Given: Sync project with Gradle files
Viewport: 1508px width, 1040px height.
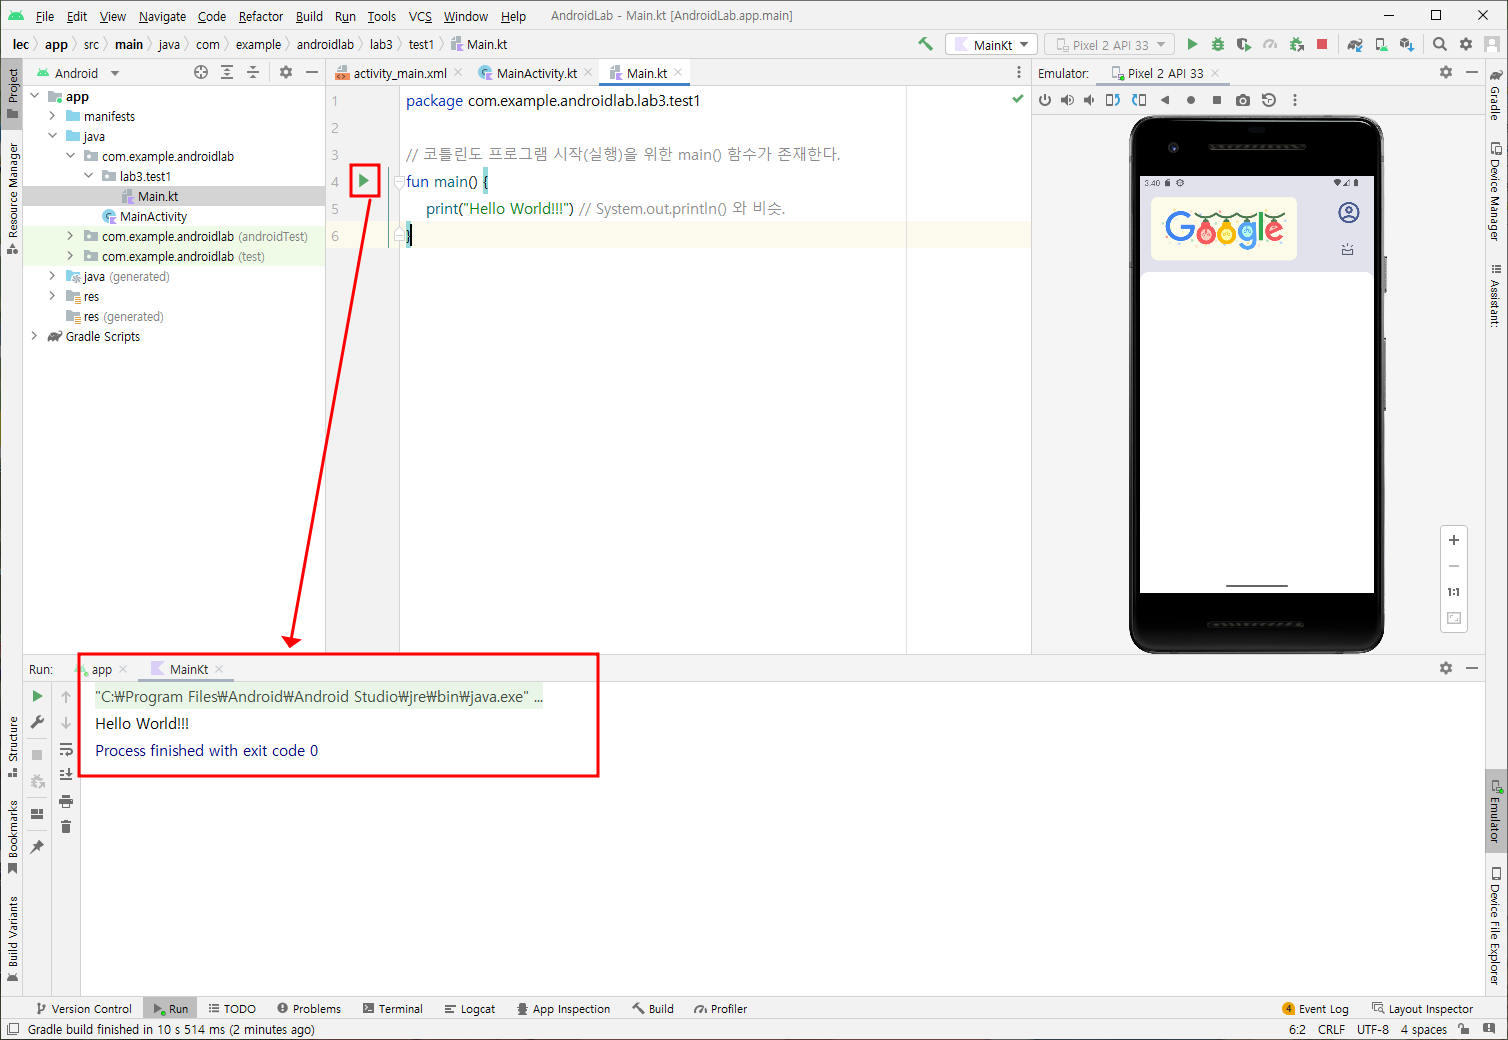Looking at the screenshot, I should [x=1355, y=44].
